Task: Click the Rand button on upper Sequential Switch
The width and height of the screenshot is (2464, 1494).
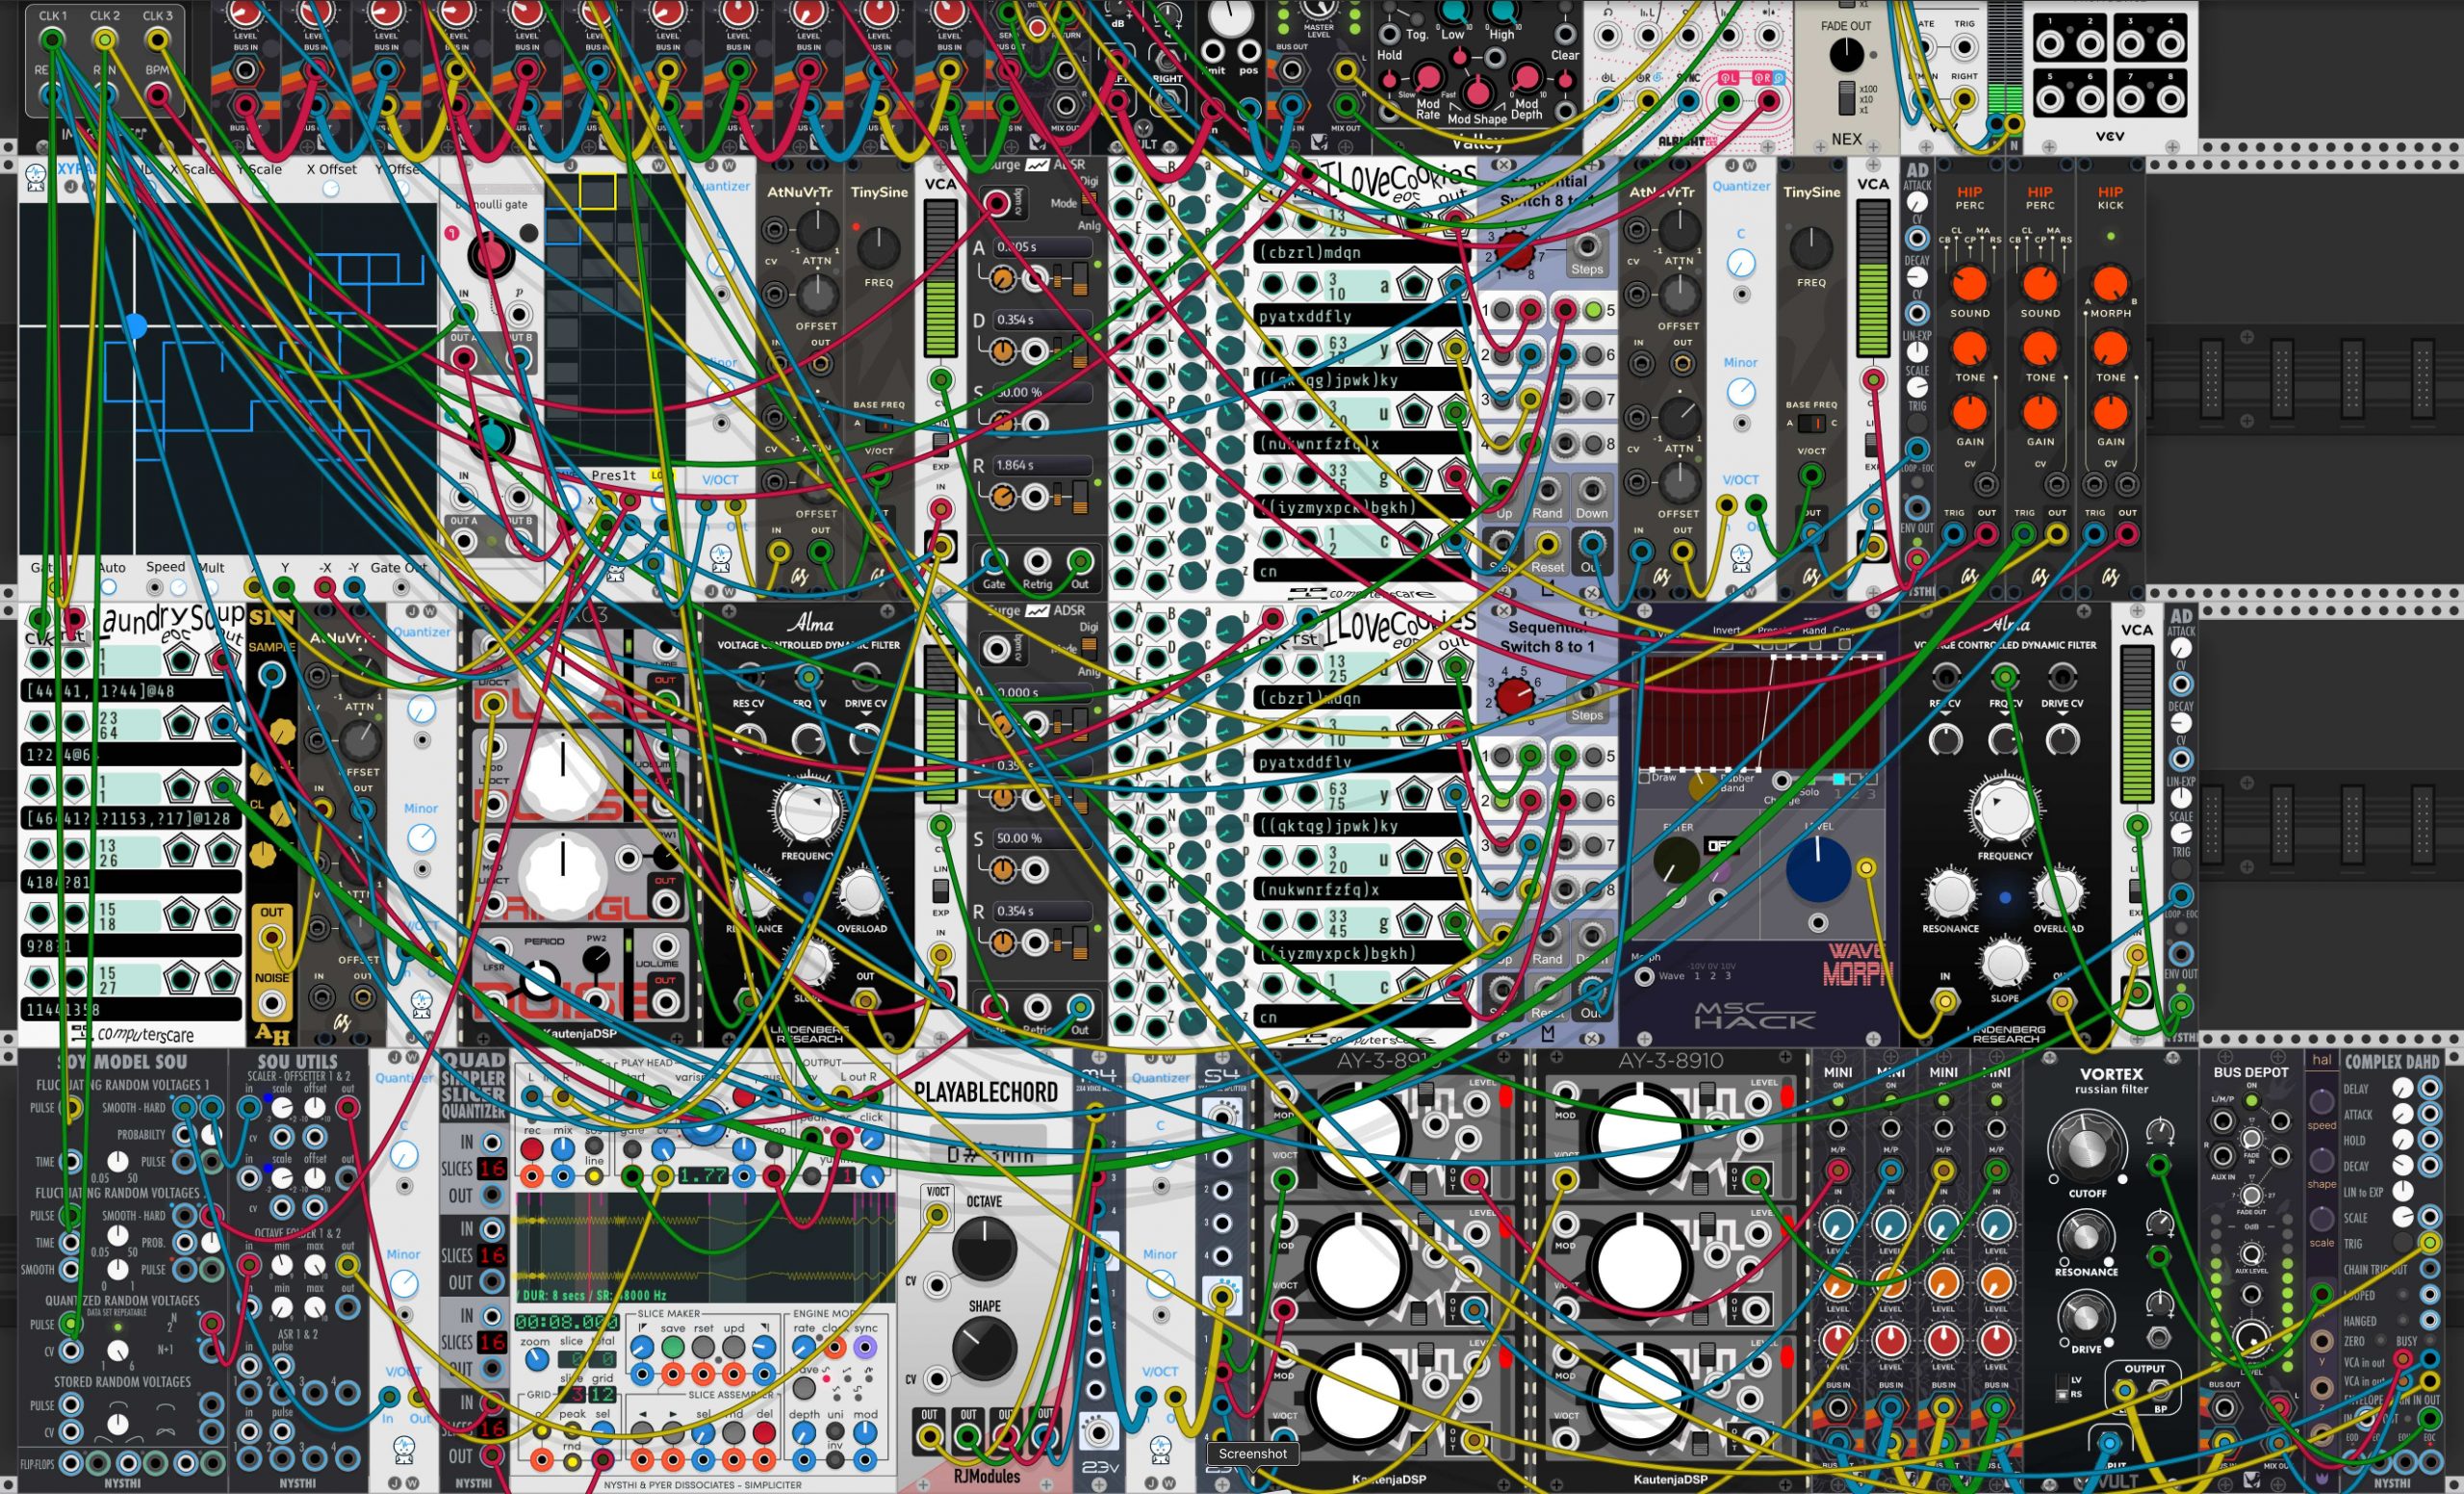Action: coord(1547,490)
